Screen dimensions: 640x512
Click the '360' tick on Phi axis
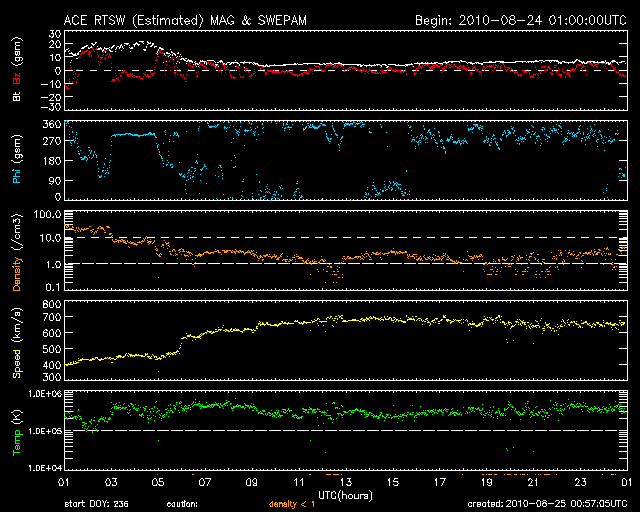coord(52,125)
